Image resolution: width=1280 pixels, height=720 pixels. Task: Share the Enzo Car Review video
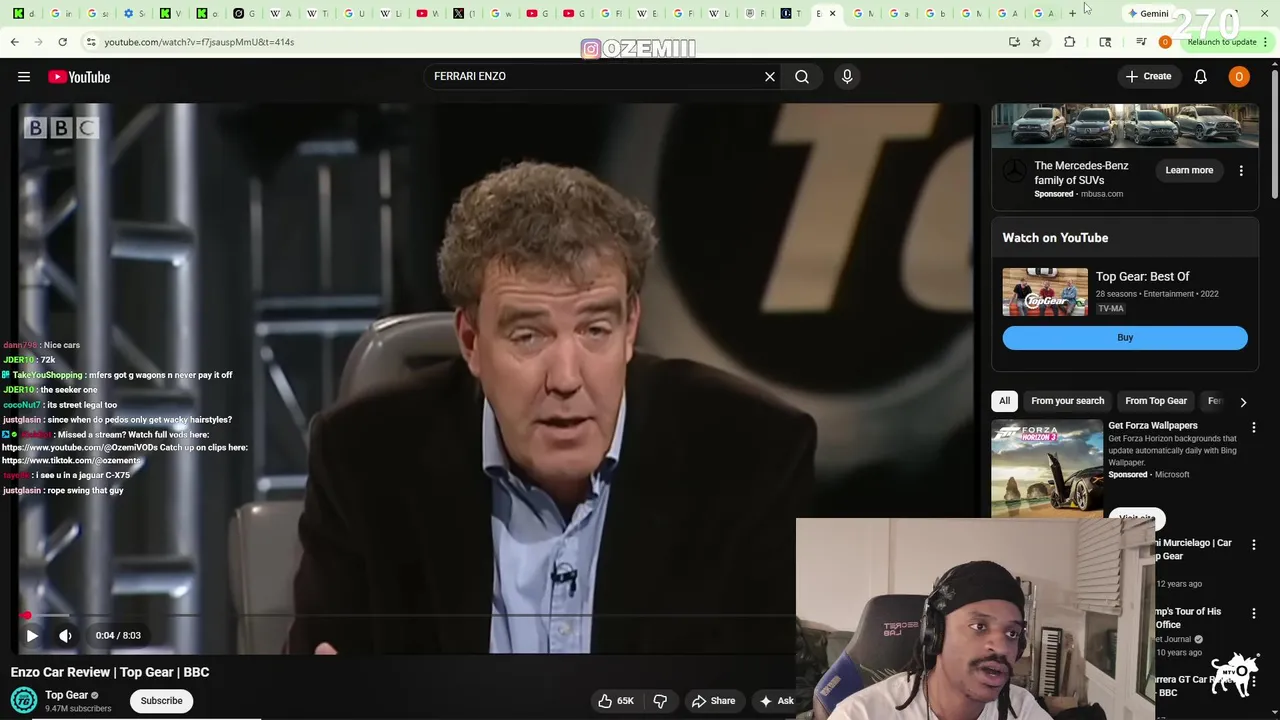[x=713, y=701]
